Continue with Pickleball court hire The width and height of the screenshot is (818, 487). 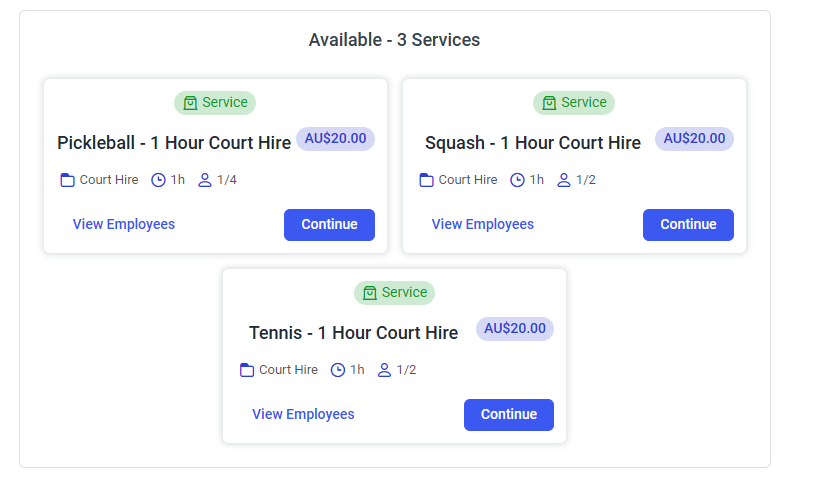click(x=329, y=225)
